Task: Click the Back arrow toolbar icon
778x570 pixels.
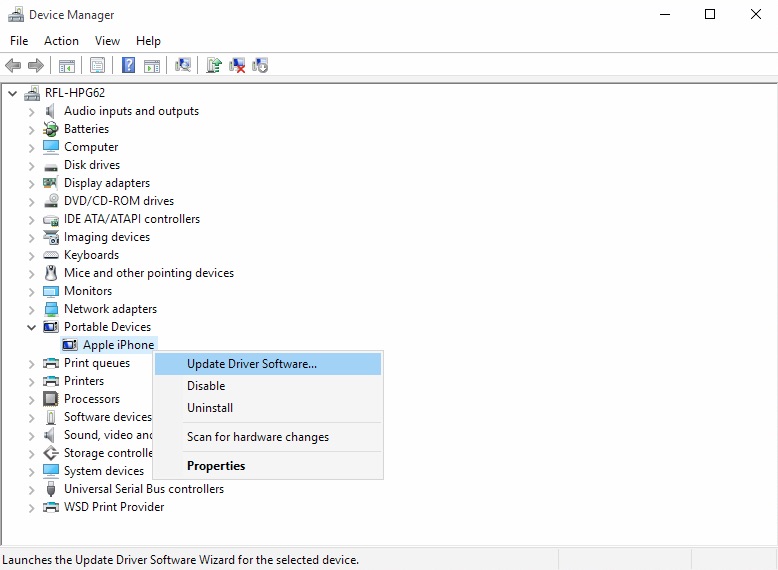Action: 13,66
